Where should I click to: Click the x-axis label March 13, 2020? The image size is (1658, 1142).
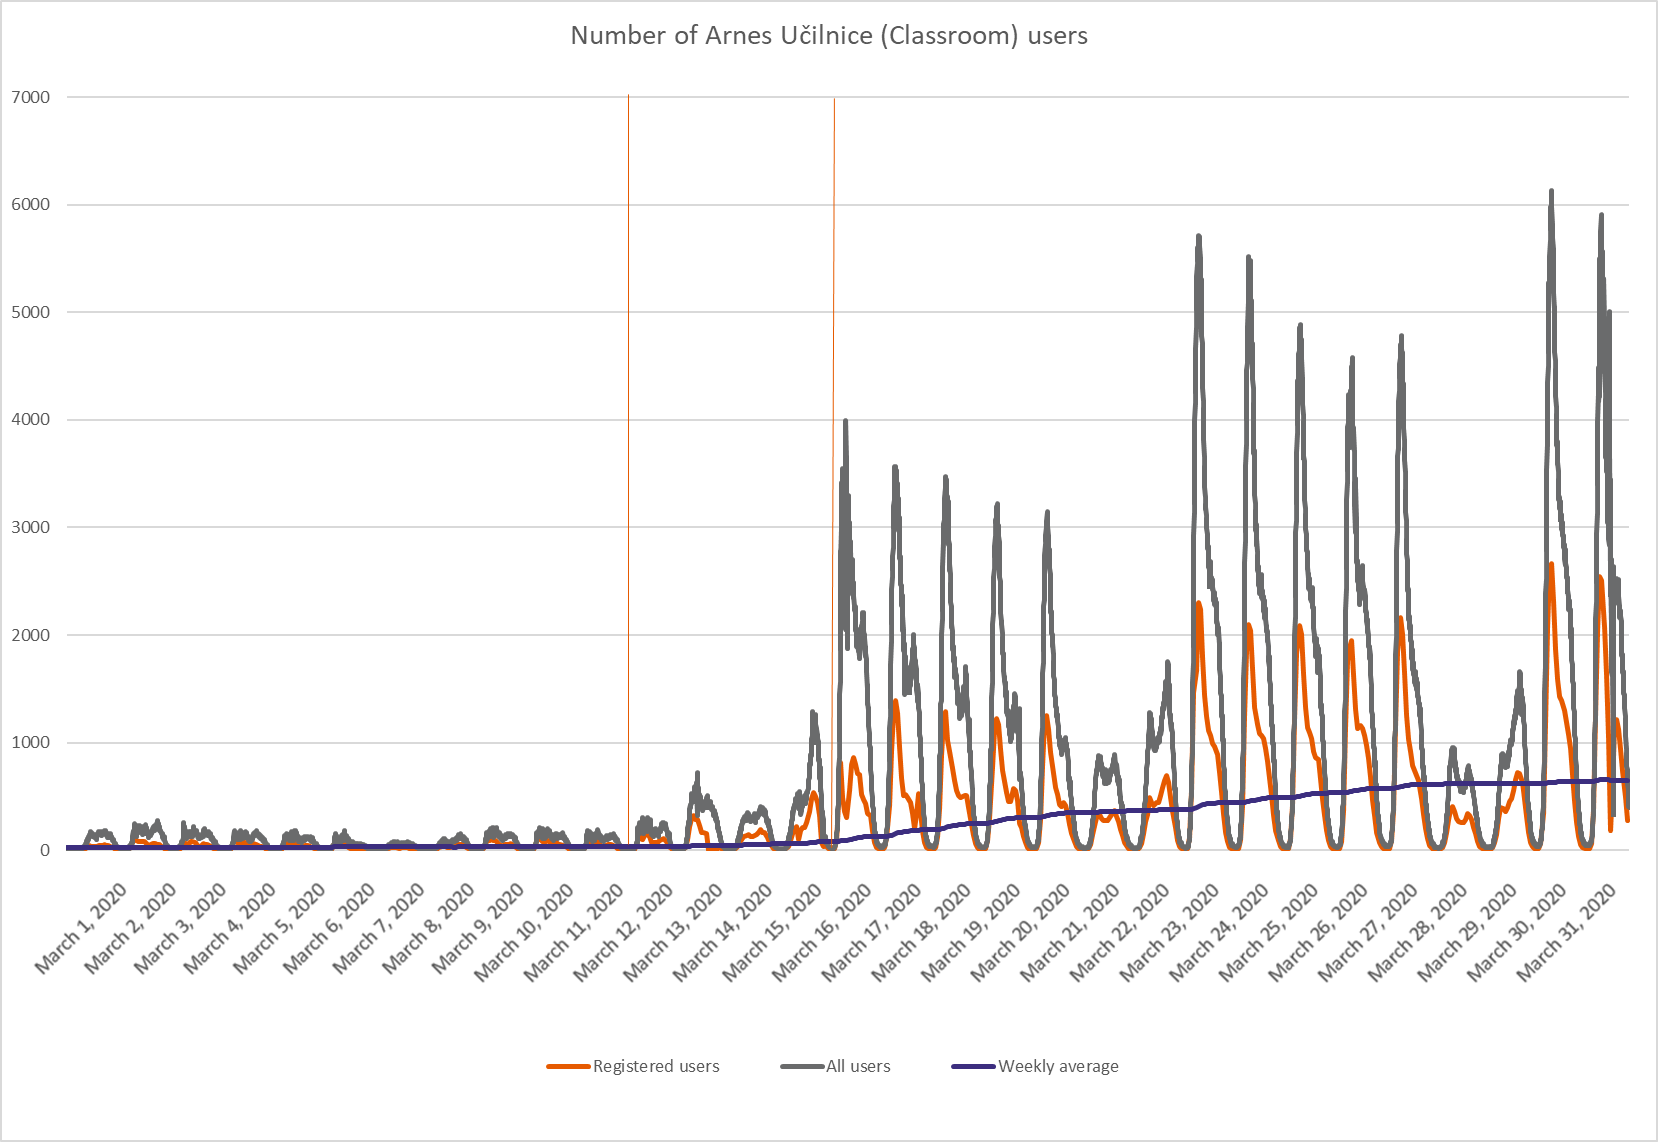click(674, 932)
